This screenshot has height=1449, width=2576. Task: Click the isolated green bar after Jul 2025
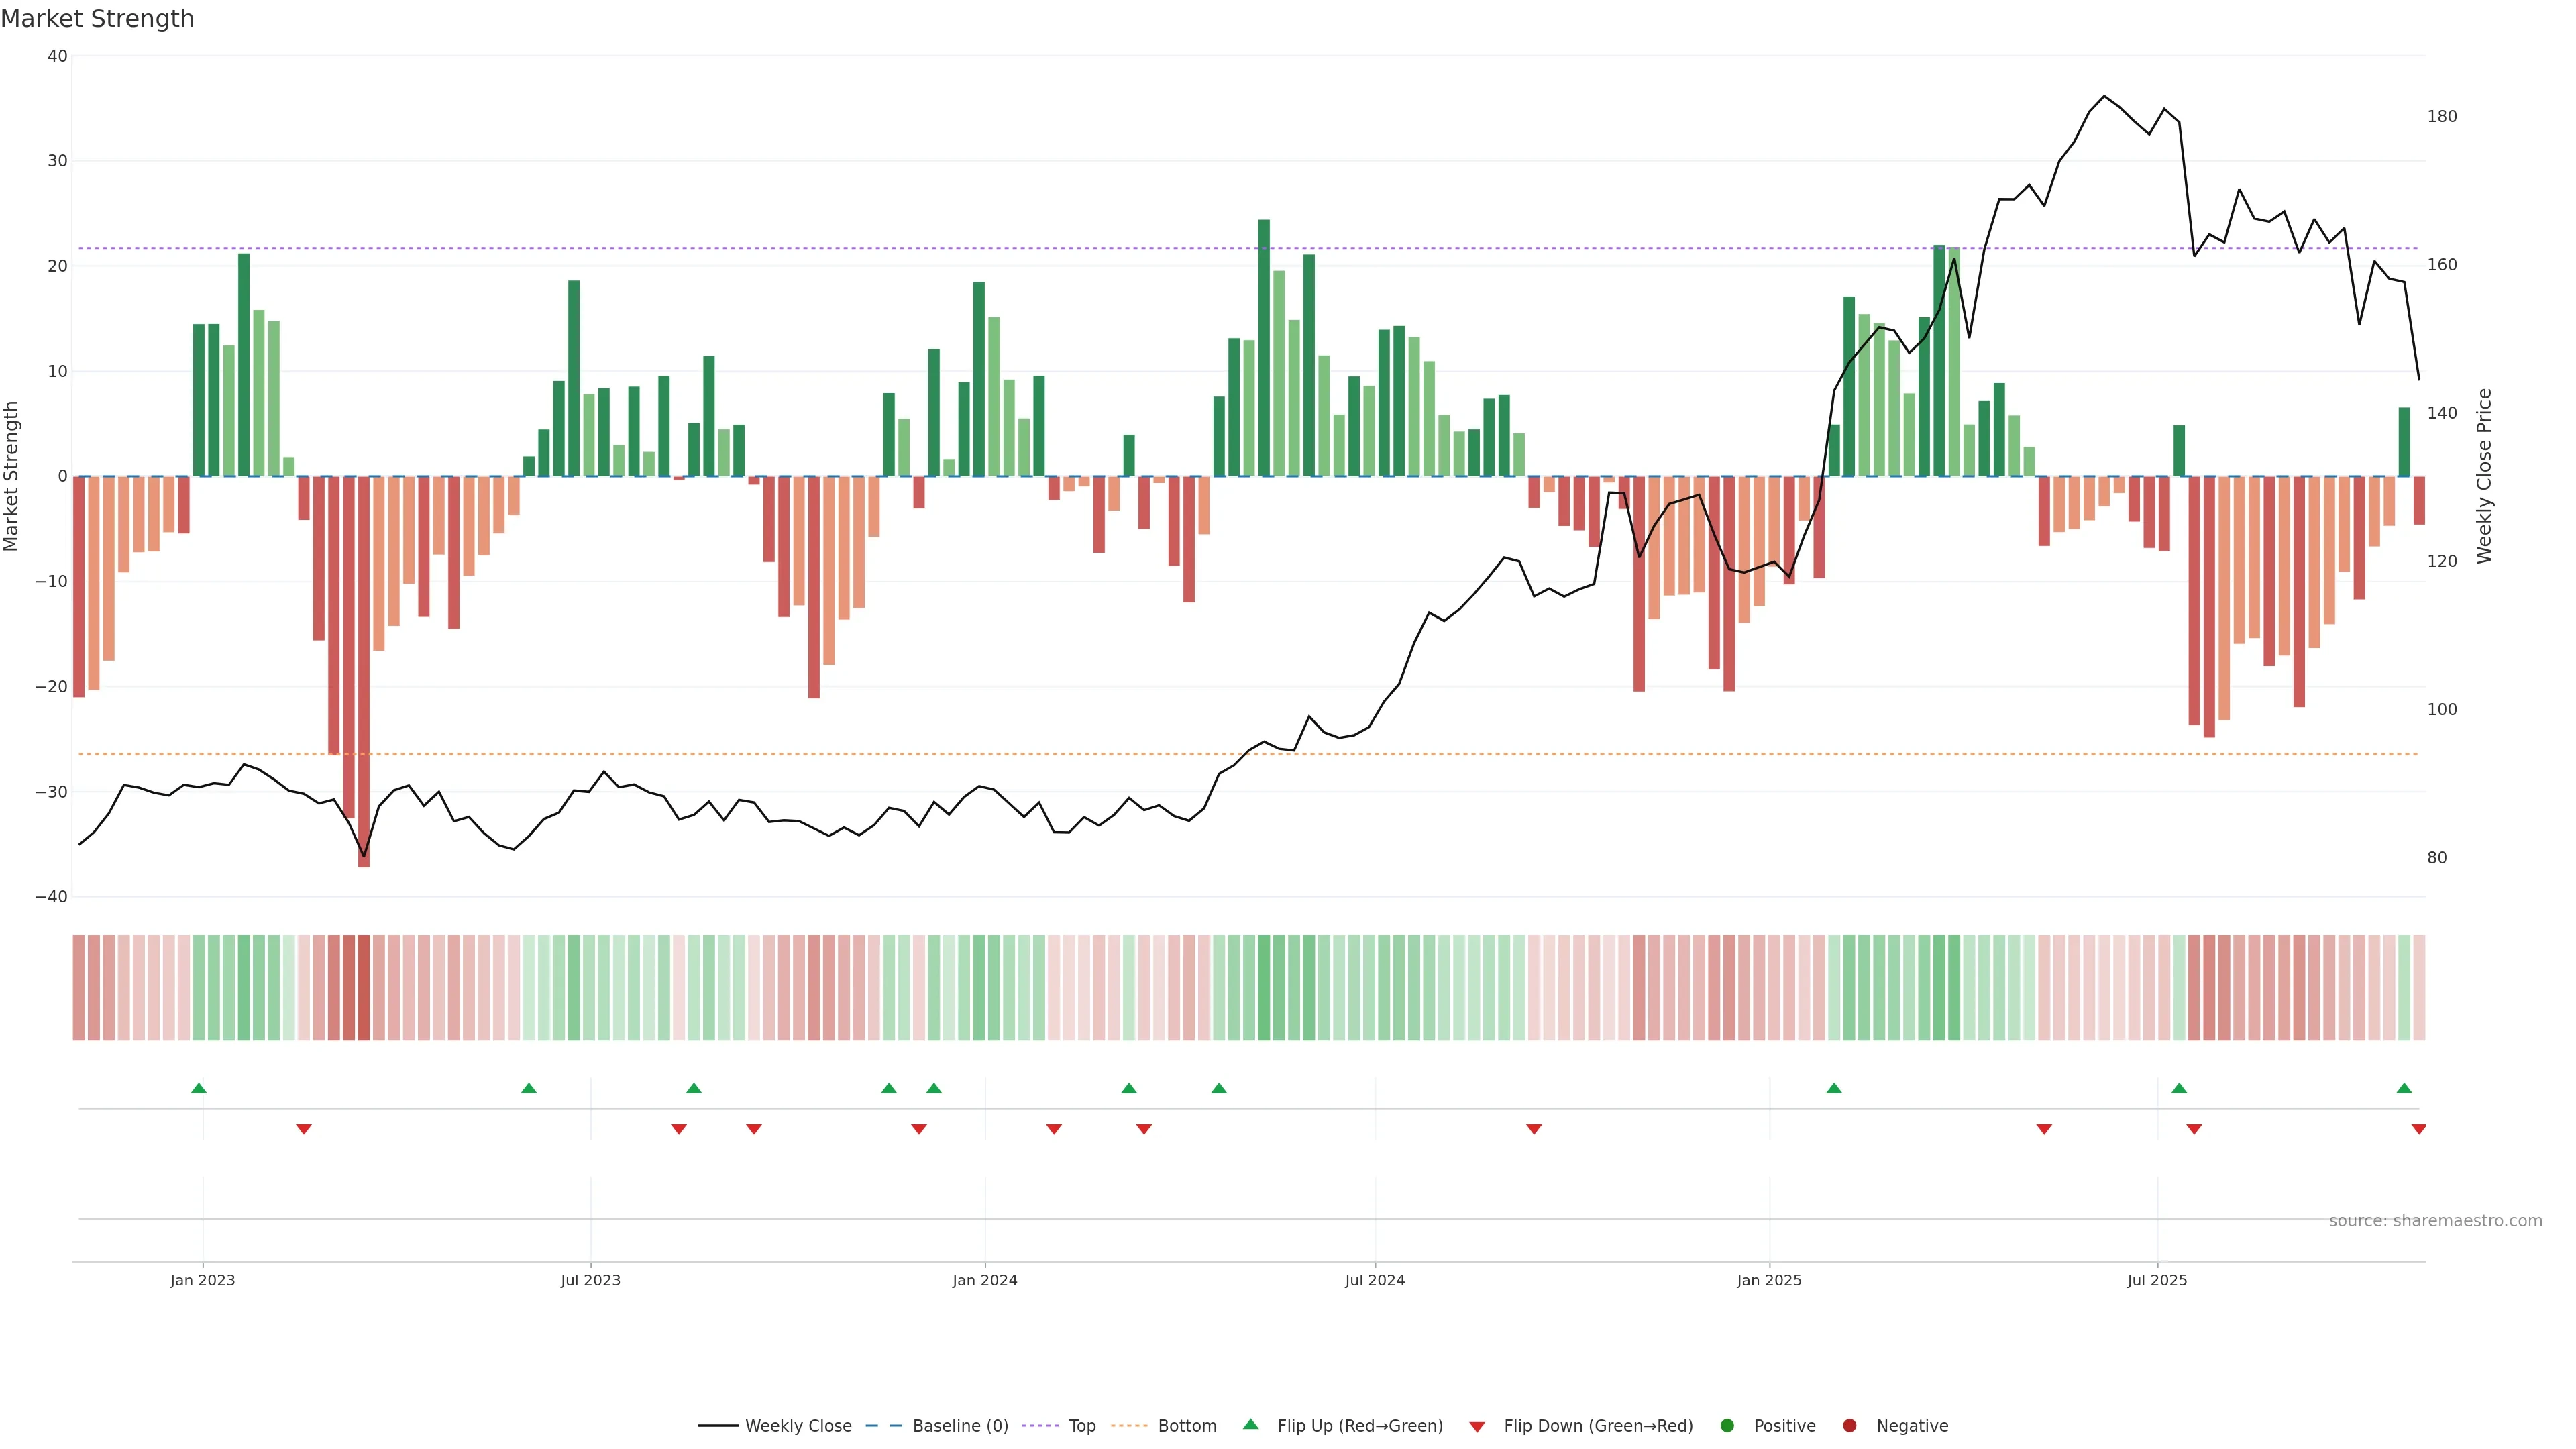pyautogui.click(x=2179, y=451)
